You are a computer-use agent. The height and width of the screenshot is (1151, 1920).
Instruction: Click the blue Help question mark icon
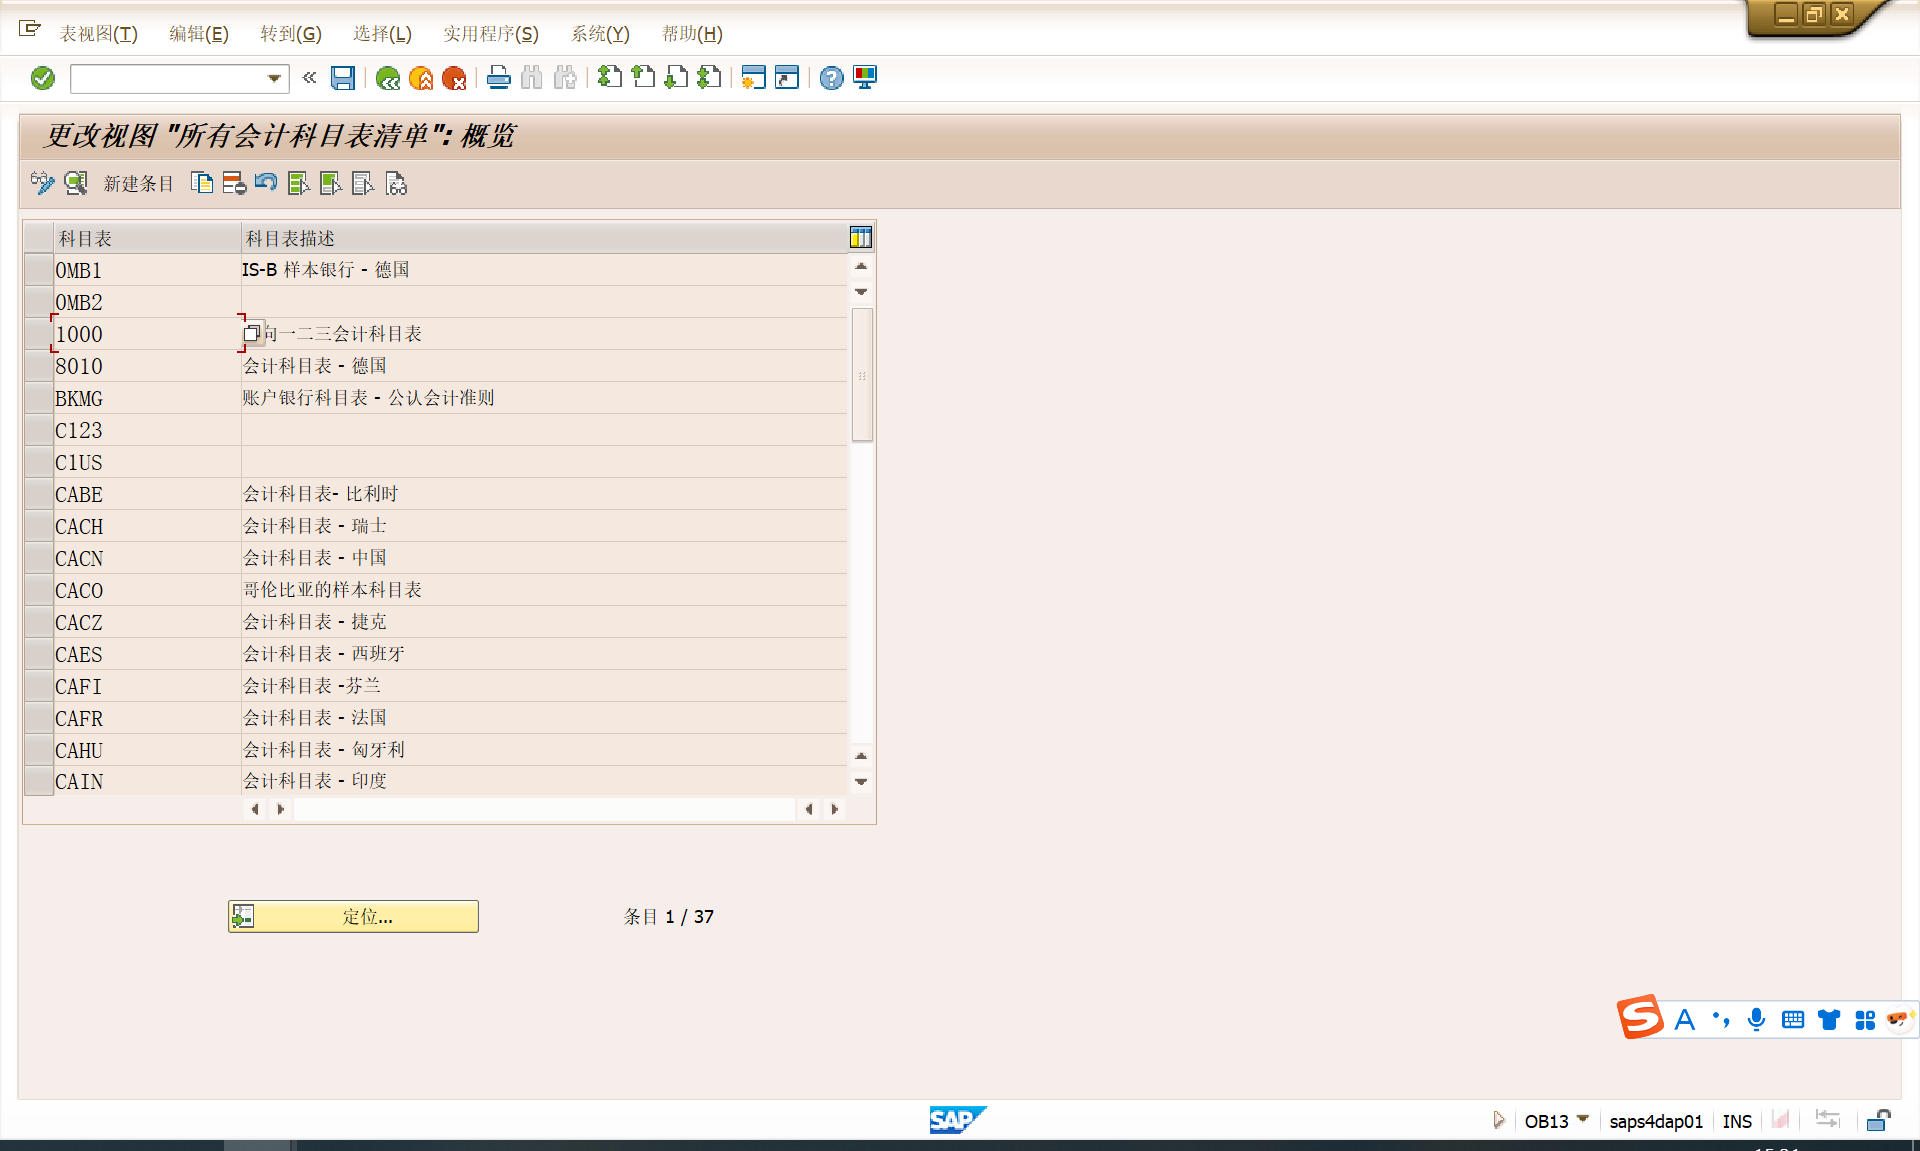[x=831, y=78]
